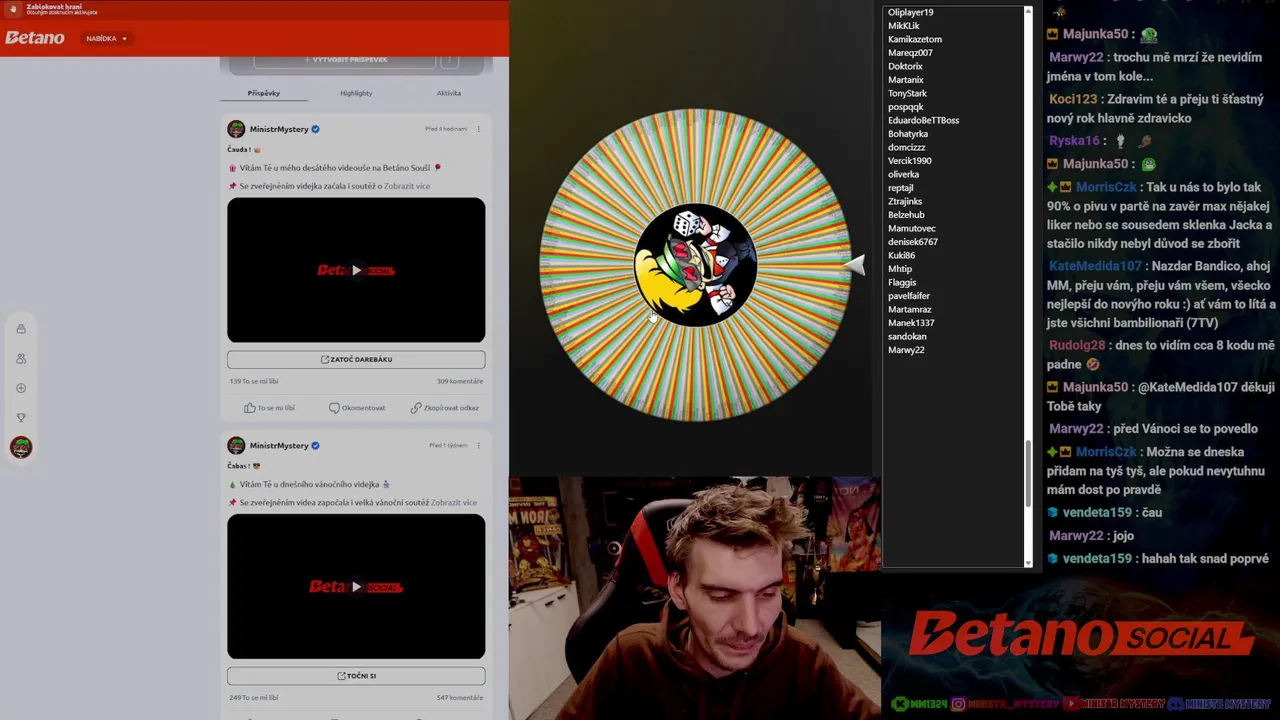1280x720 pixels.
Task: Click the plus circle icon in the left sidebar
Action: (x=21, y=388)
